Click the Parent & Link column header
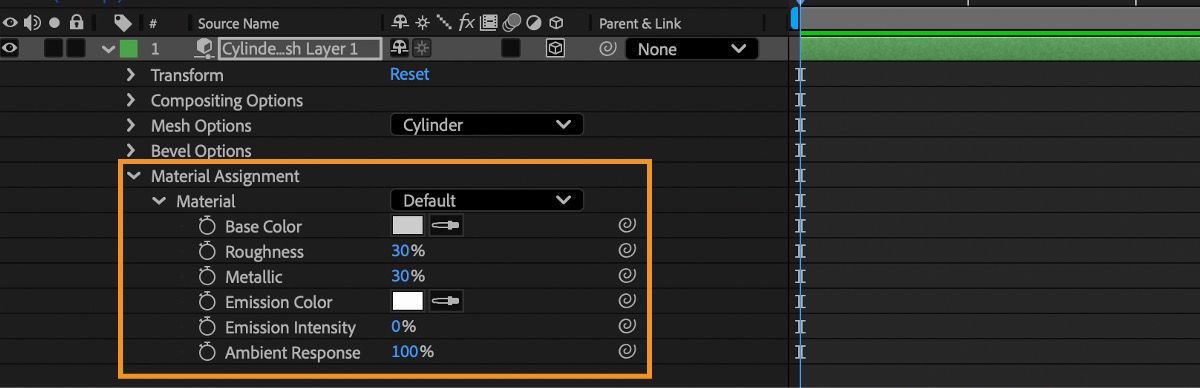1200x388 pixels. click(x=640, y=23)
